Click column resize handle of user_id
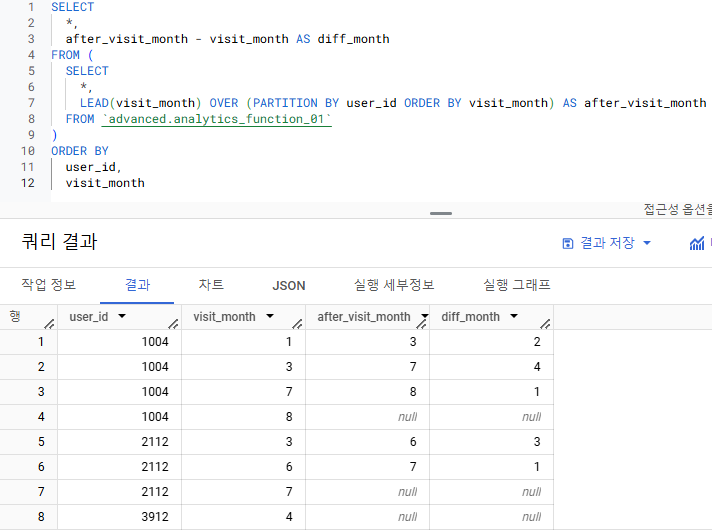This screenshot has width=712, height=531. pos(173,323)
